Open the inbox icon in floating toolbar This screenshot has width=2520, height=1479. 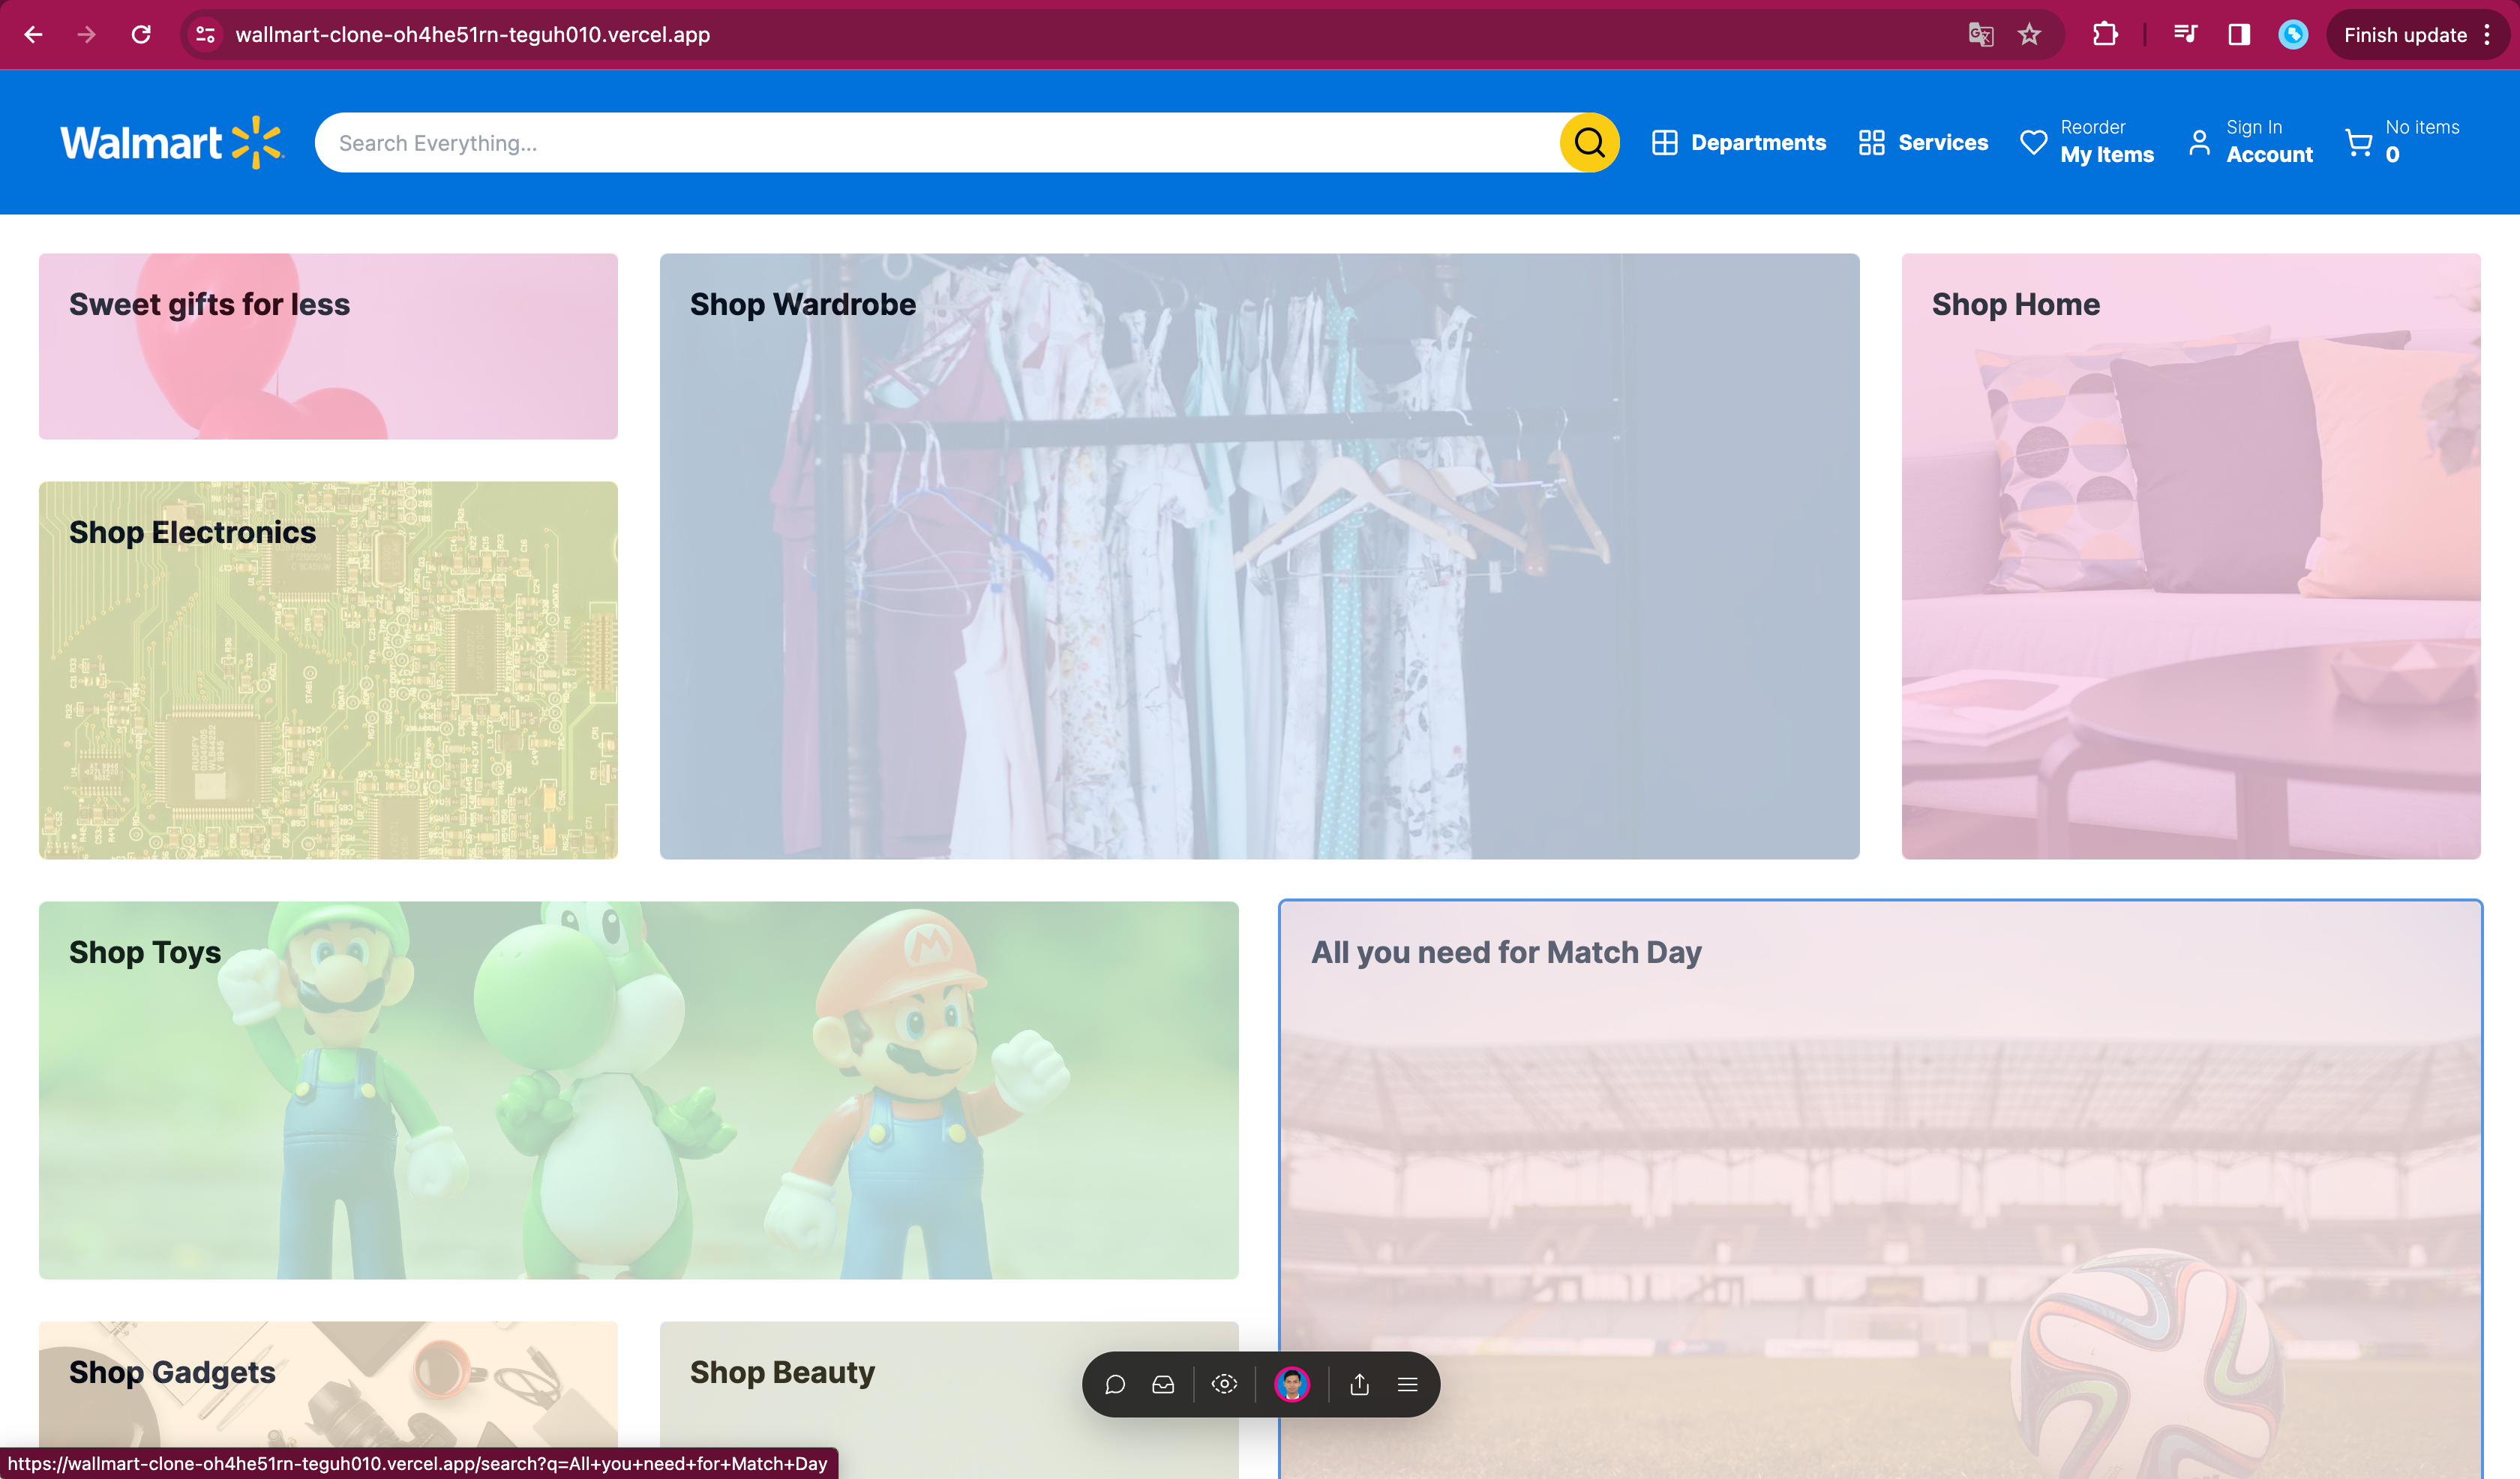[1163, 1384]
